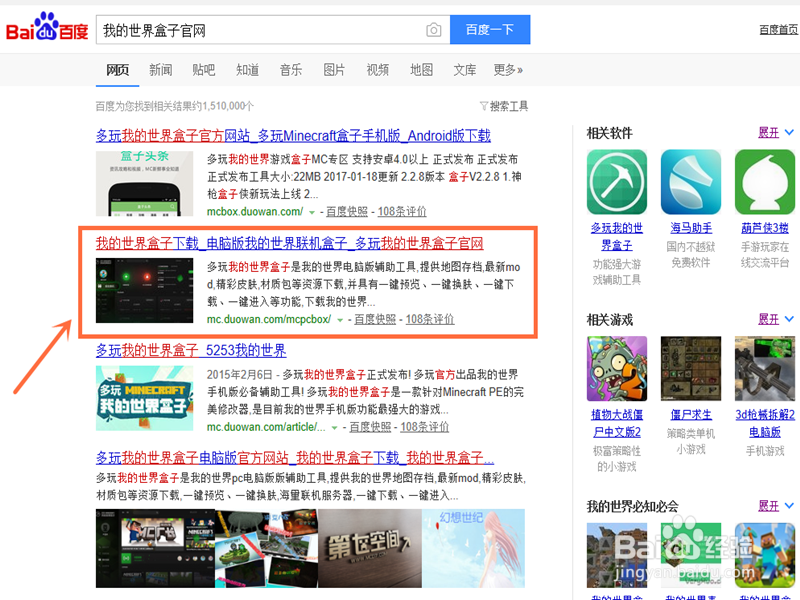Open the 更多» tab menu
This screenshot has height=600, width=800.
508,70
